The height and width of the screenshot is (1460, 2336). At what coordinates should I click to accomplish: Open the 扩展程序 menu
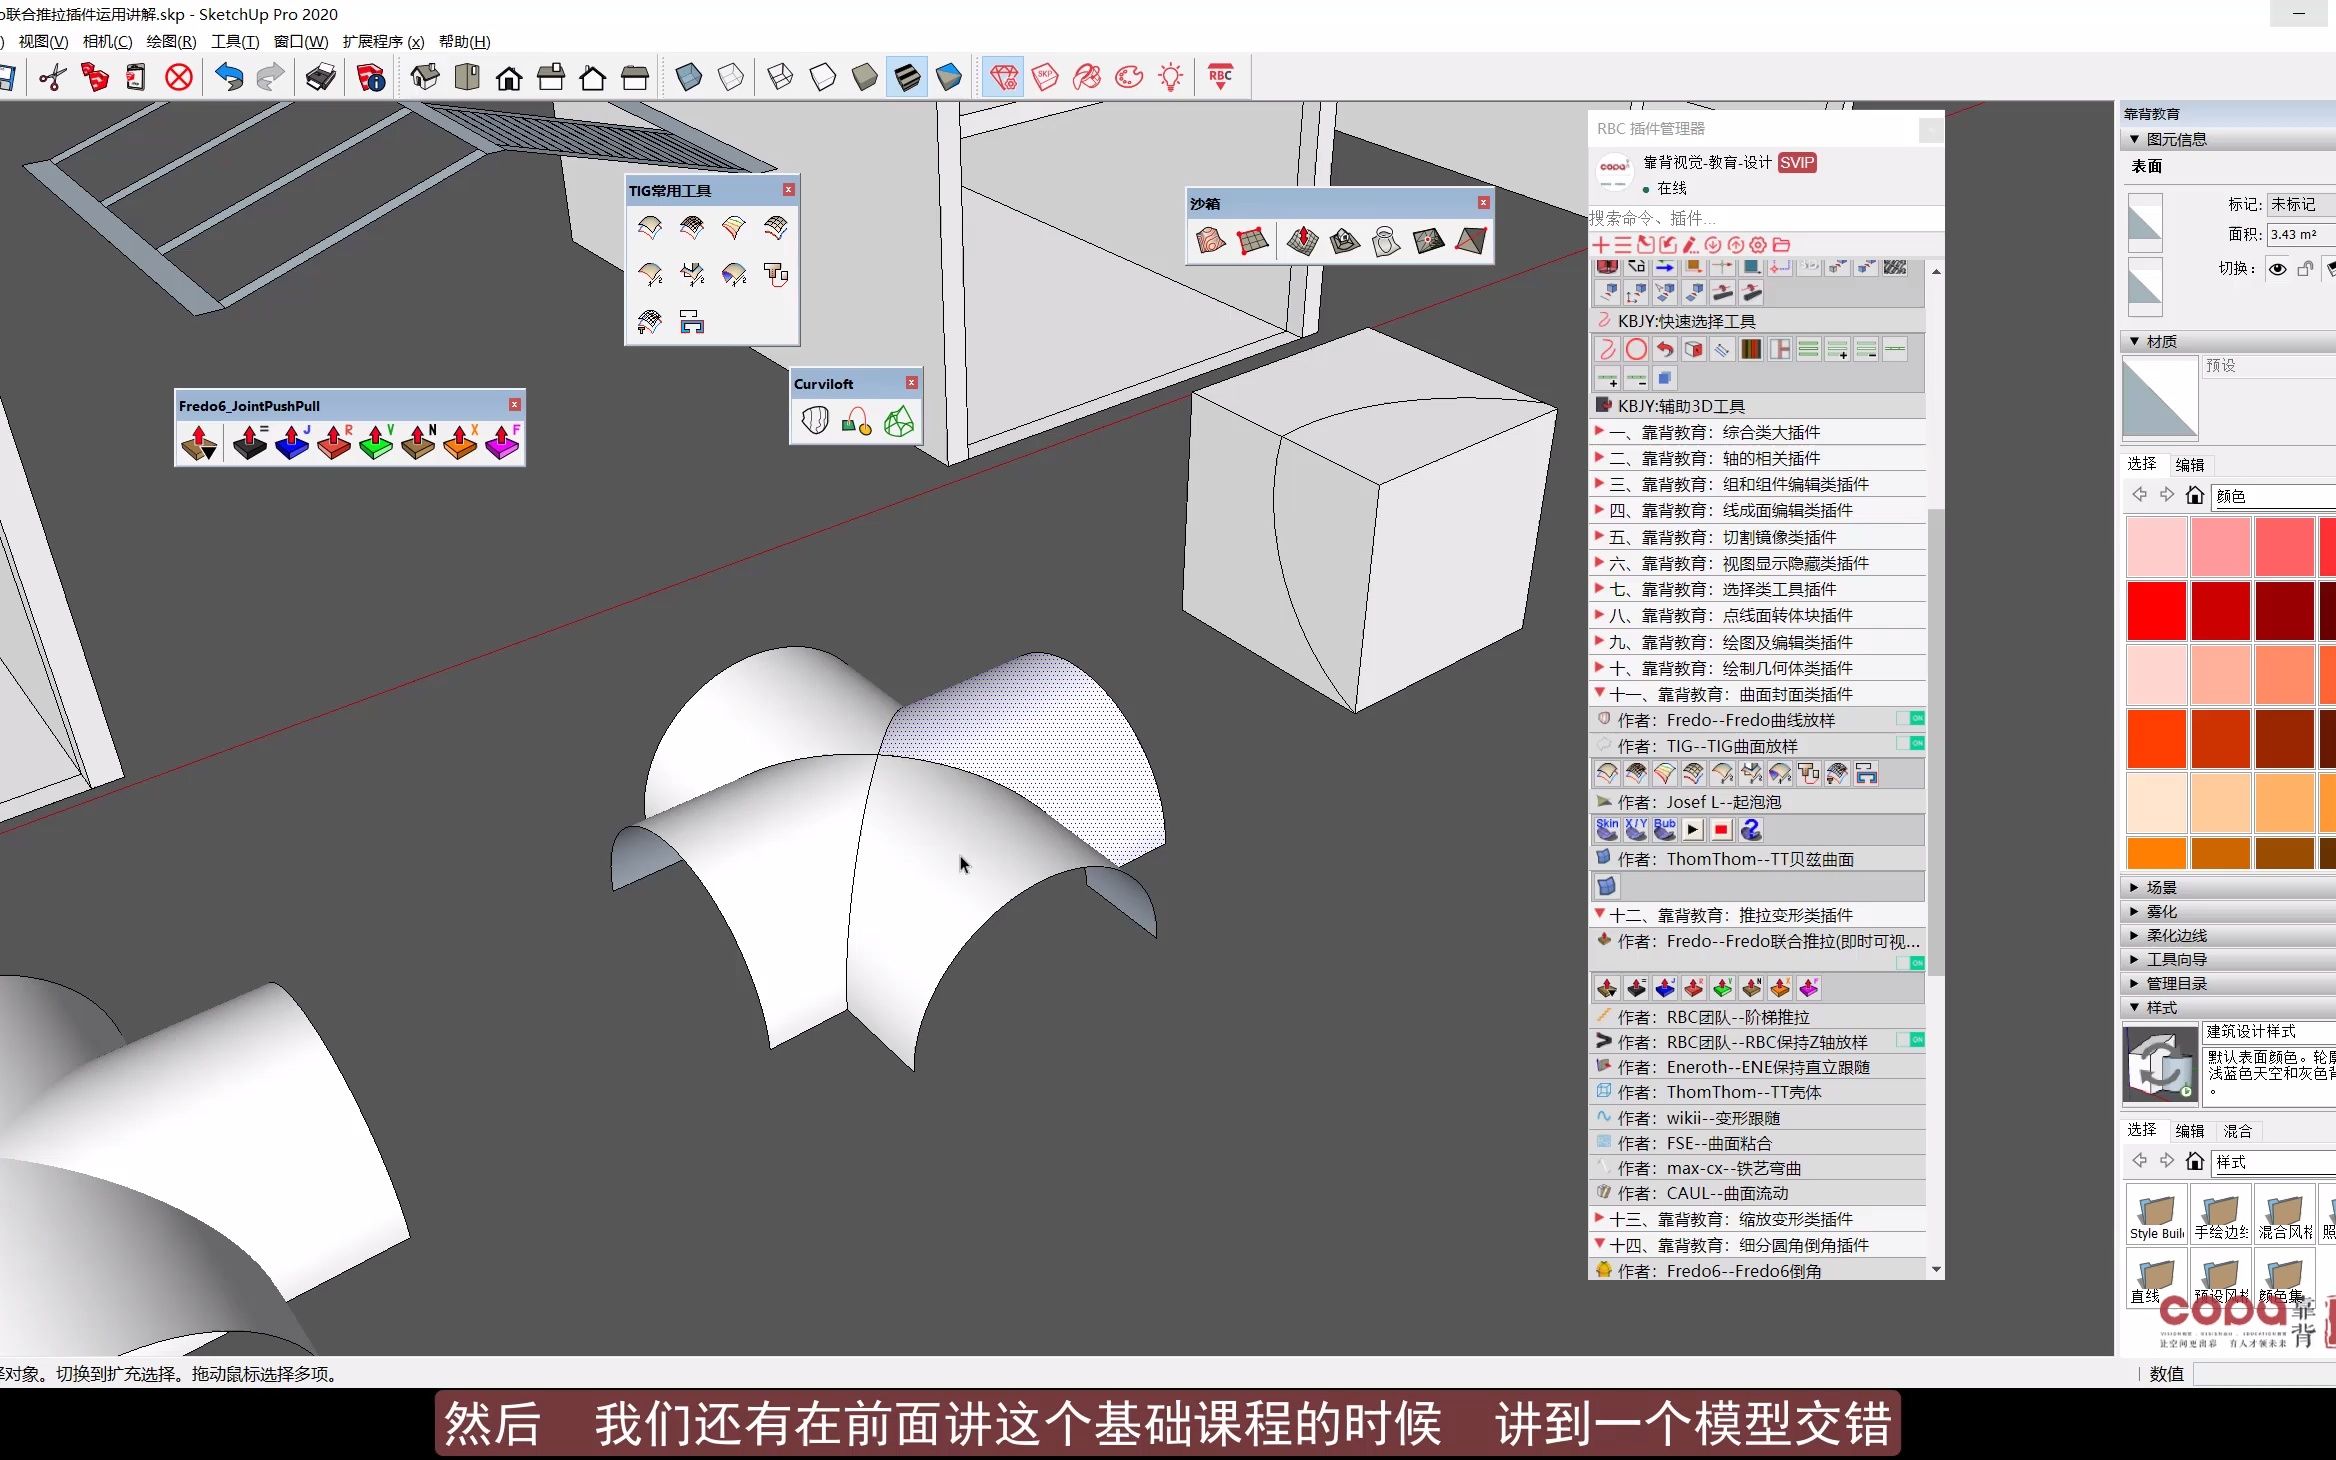coord(383,41)
